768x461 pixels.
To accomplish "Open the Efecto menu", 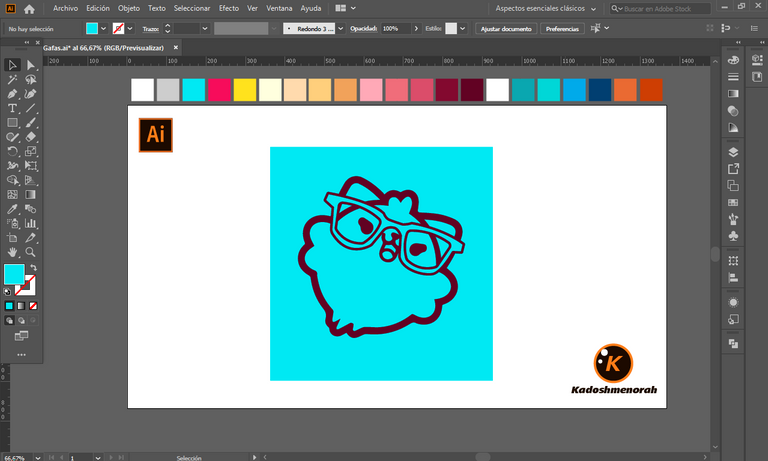I will click(x=229, y=8).
